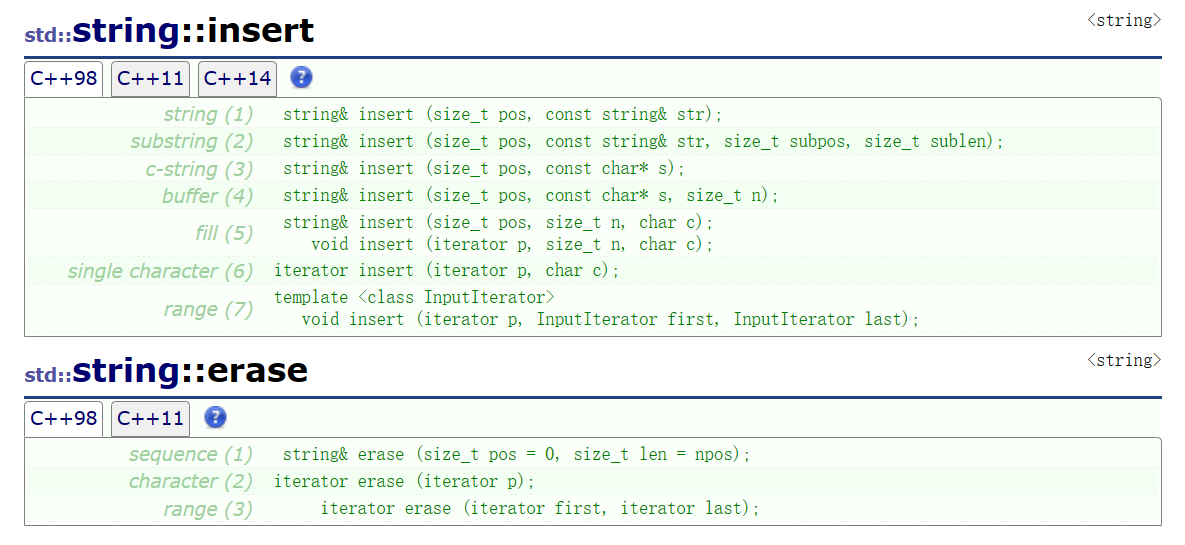Click the substring (2) insert signature row
The width and height of the screenshot is (1185, 545).
(x=642, y=141)
